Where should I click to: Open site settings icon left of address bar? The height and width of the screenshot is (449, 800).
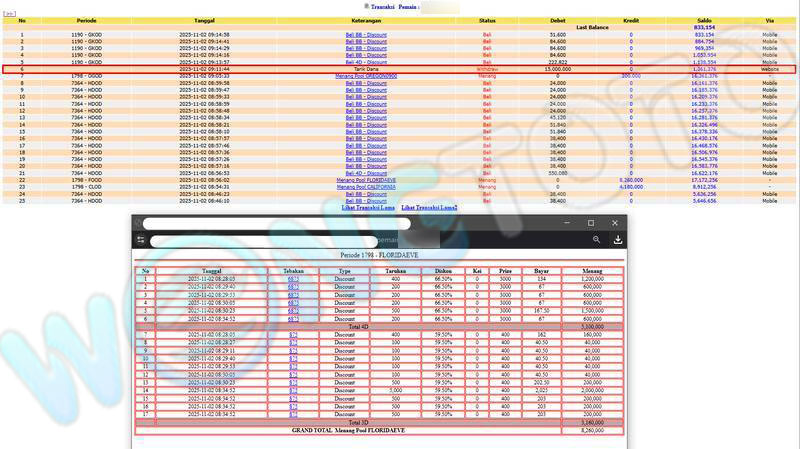coord(142,240)
